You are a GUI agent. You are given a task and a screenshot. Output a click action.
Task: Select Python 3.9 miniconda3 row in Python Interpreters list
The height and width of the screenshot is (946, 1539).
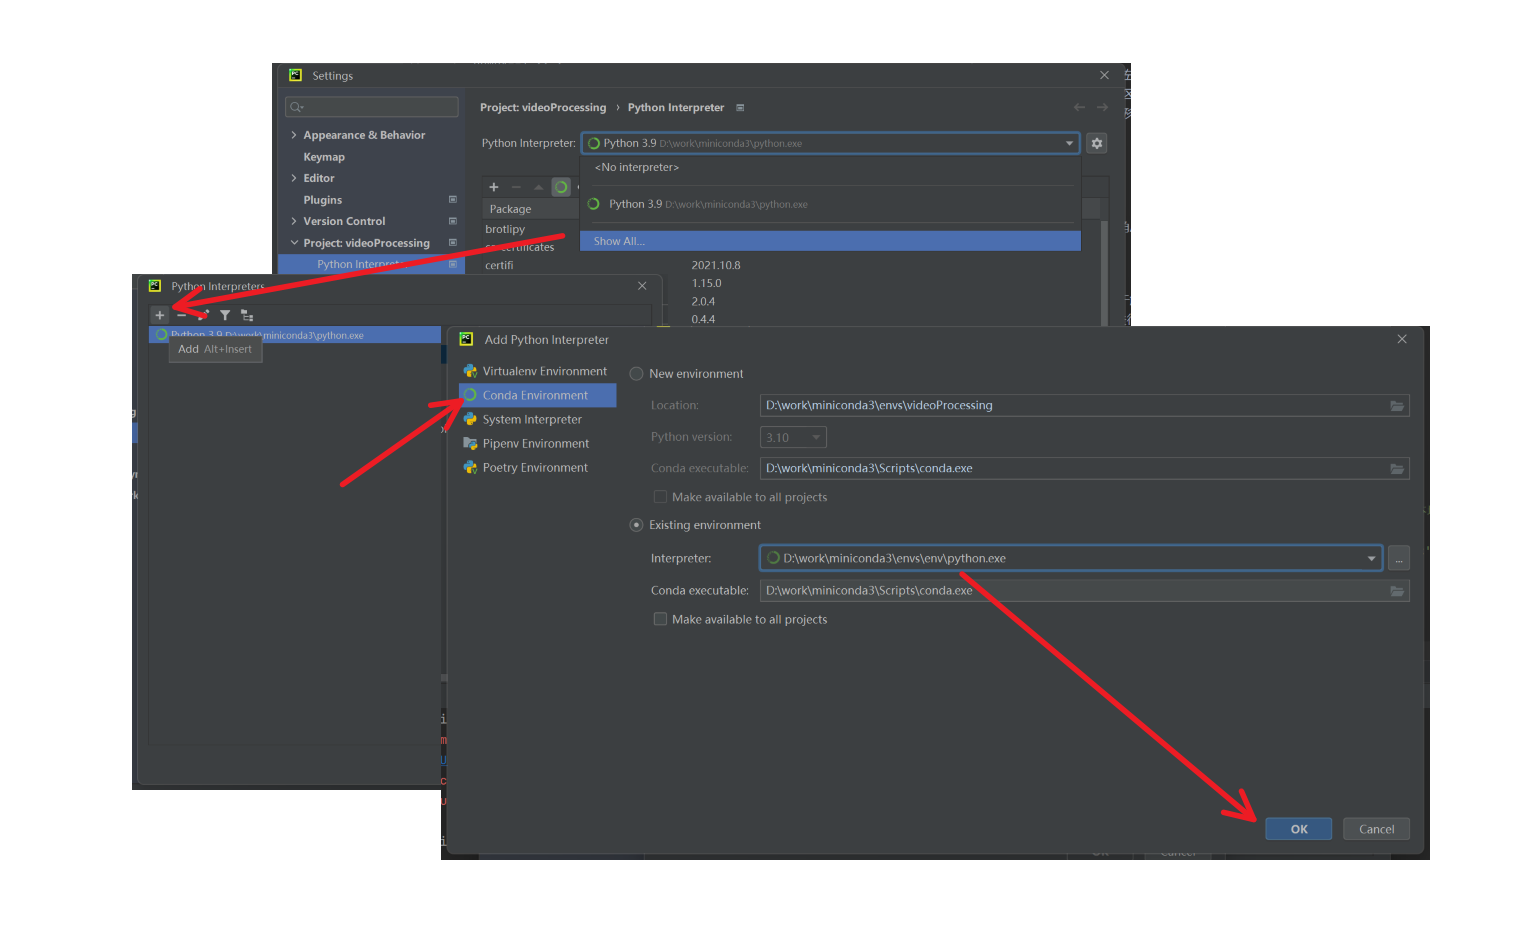pos(295,335)
